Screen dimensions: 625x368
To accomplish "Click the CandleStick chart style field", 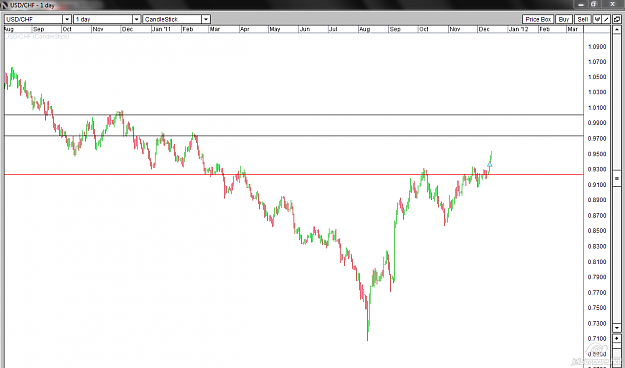I will [172, 19].
